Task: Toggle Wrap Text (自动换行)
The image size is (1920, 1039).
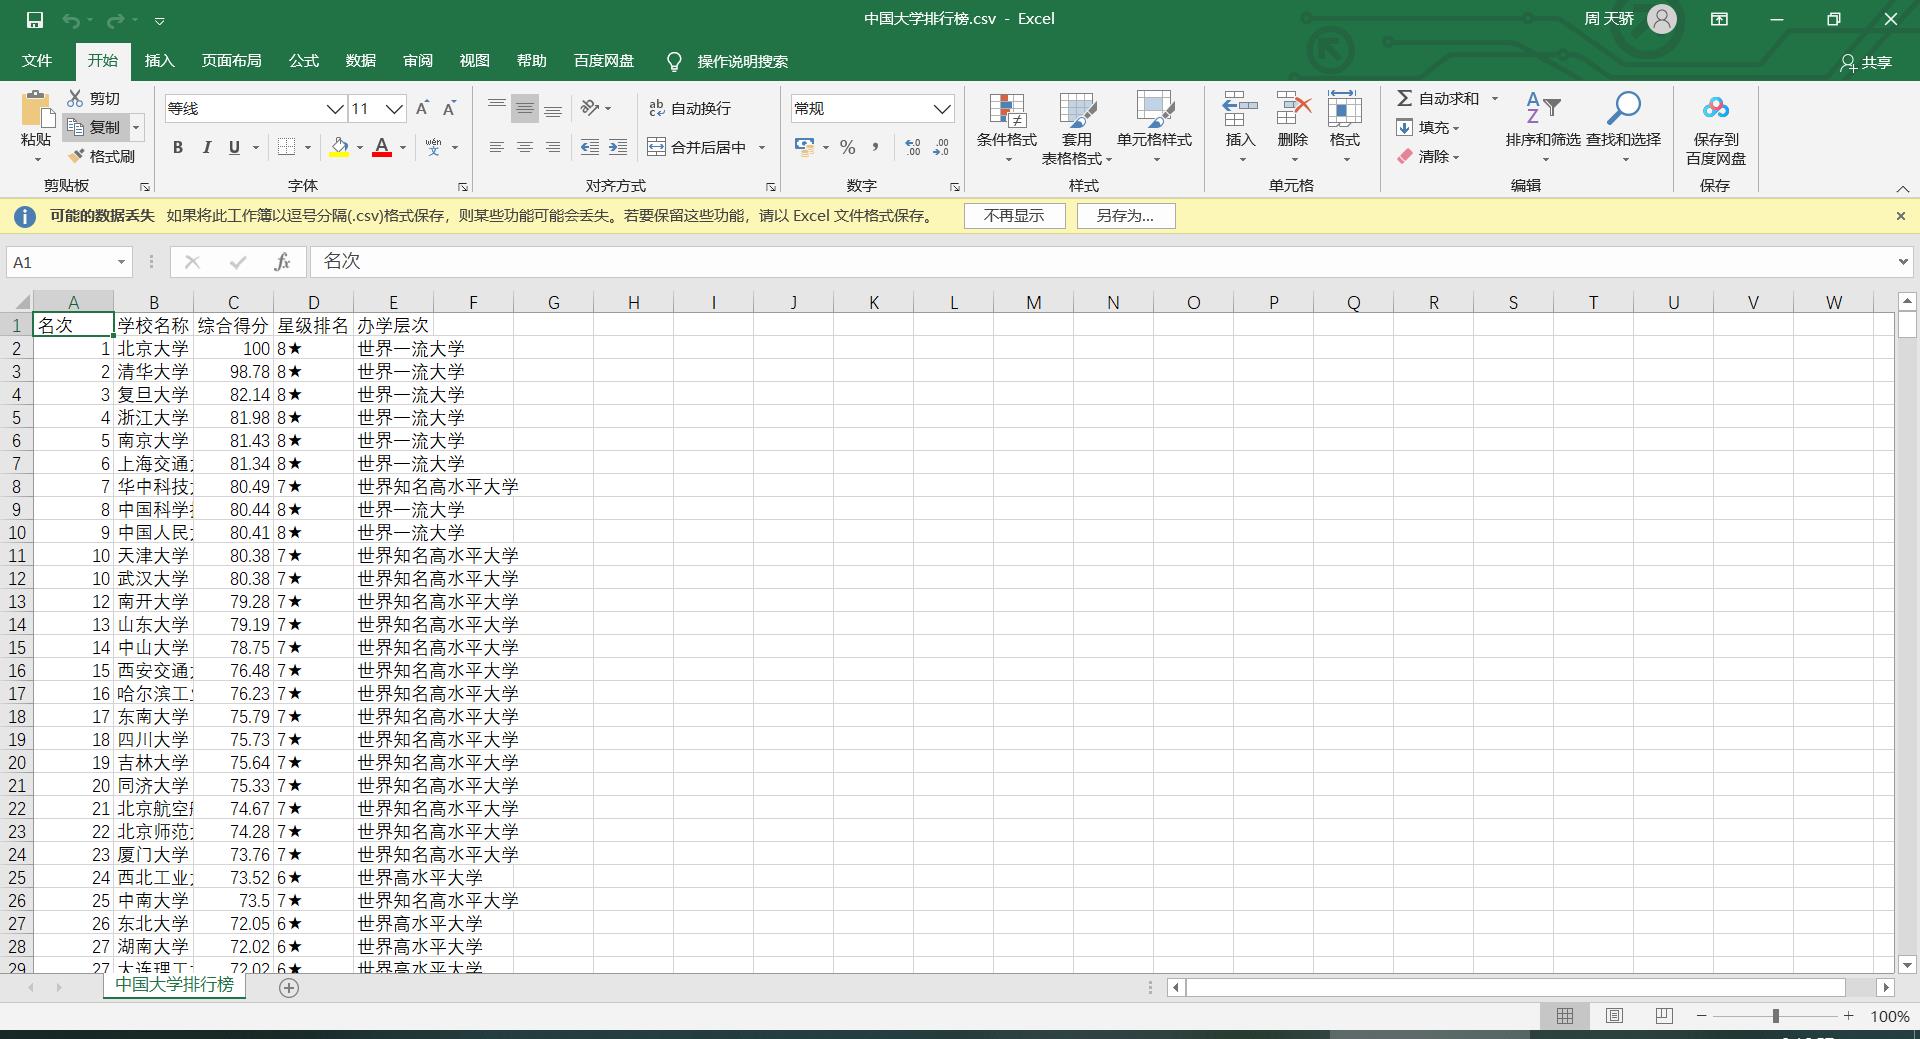Action: (690, 108)
